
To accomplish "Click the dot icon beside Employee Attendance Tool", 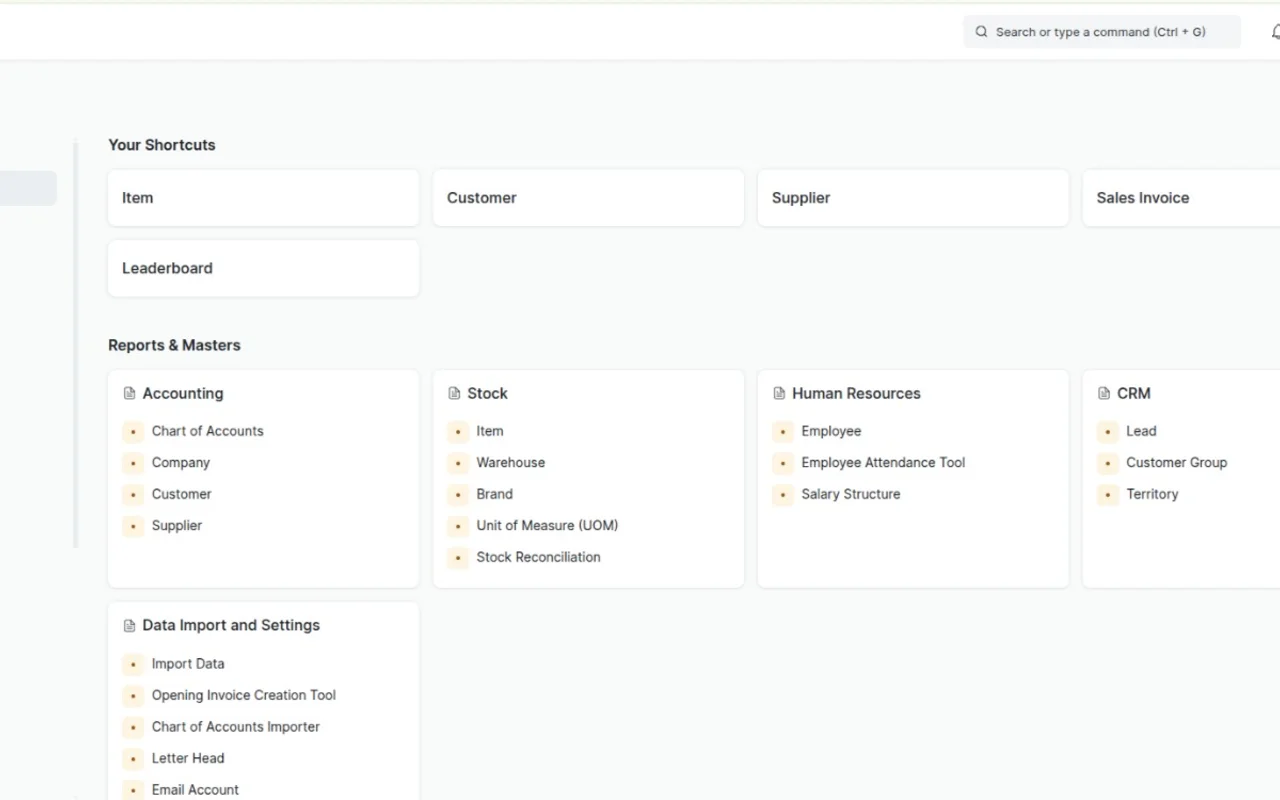I will coord(783,463).
